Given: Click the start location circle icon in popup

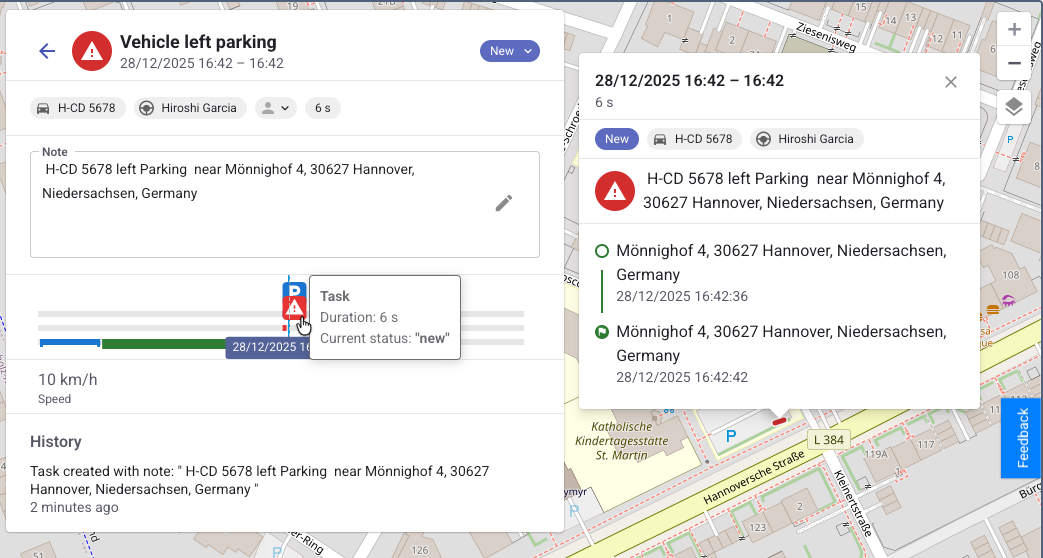Looking at the screenshot, I should 602,251.
